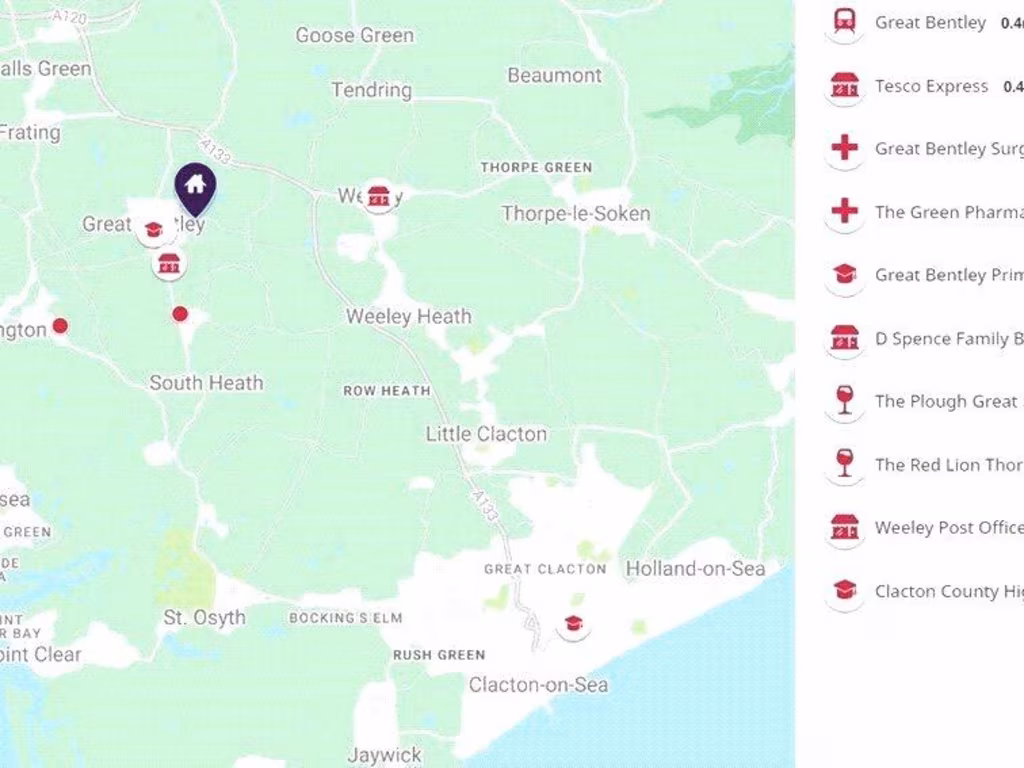The height and width of the screenshot is (768, 1024).
Task: Click the red dot above South Heath
Action: tap(180, 314)
